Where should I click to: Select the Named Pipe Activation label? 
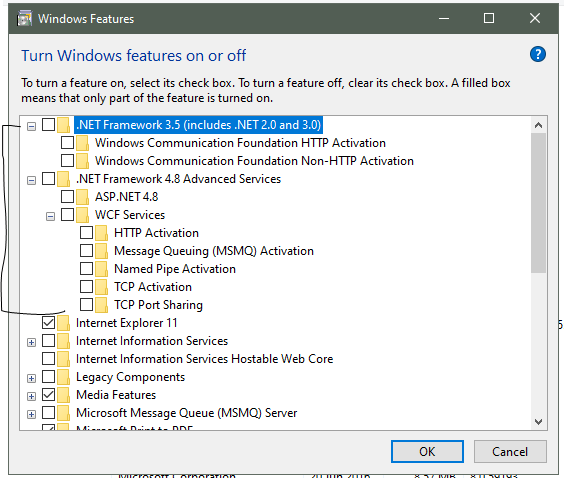175,269
